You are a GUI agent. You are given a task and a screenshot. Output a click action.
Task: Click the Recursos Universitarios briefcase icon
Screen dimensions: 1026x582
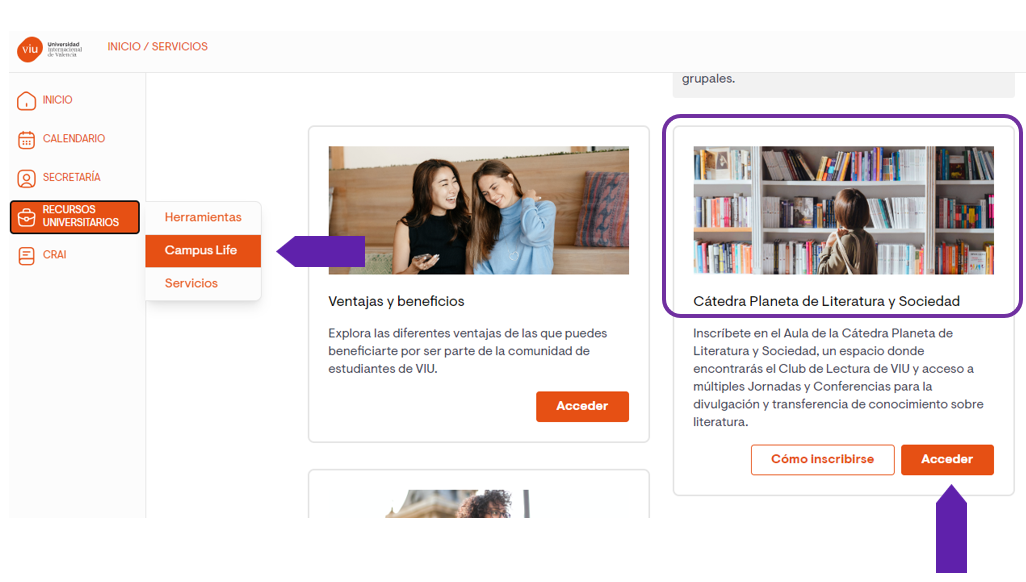tap(26, 217)
